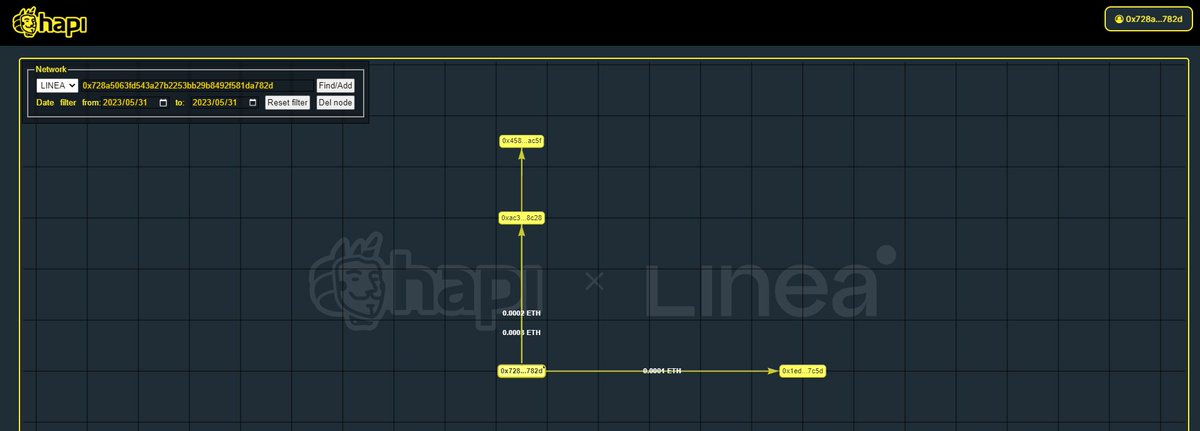Select graph node 0x1ed...7c5d
This screenshot has width=1200, height=431.
[x=804, y=371]
